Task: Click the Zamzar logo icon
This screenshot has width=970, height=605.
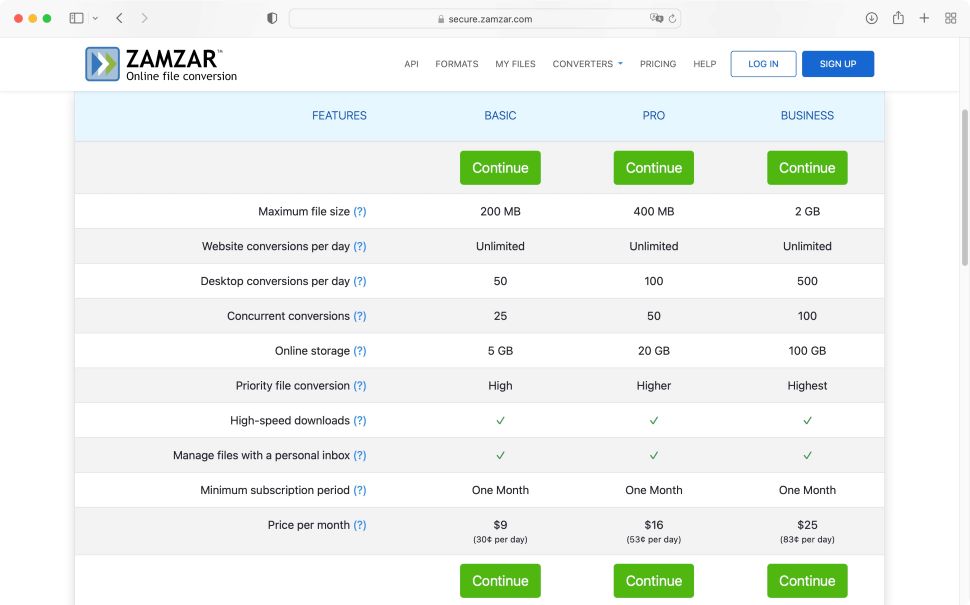Action: (102, 64)
